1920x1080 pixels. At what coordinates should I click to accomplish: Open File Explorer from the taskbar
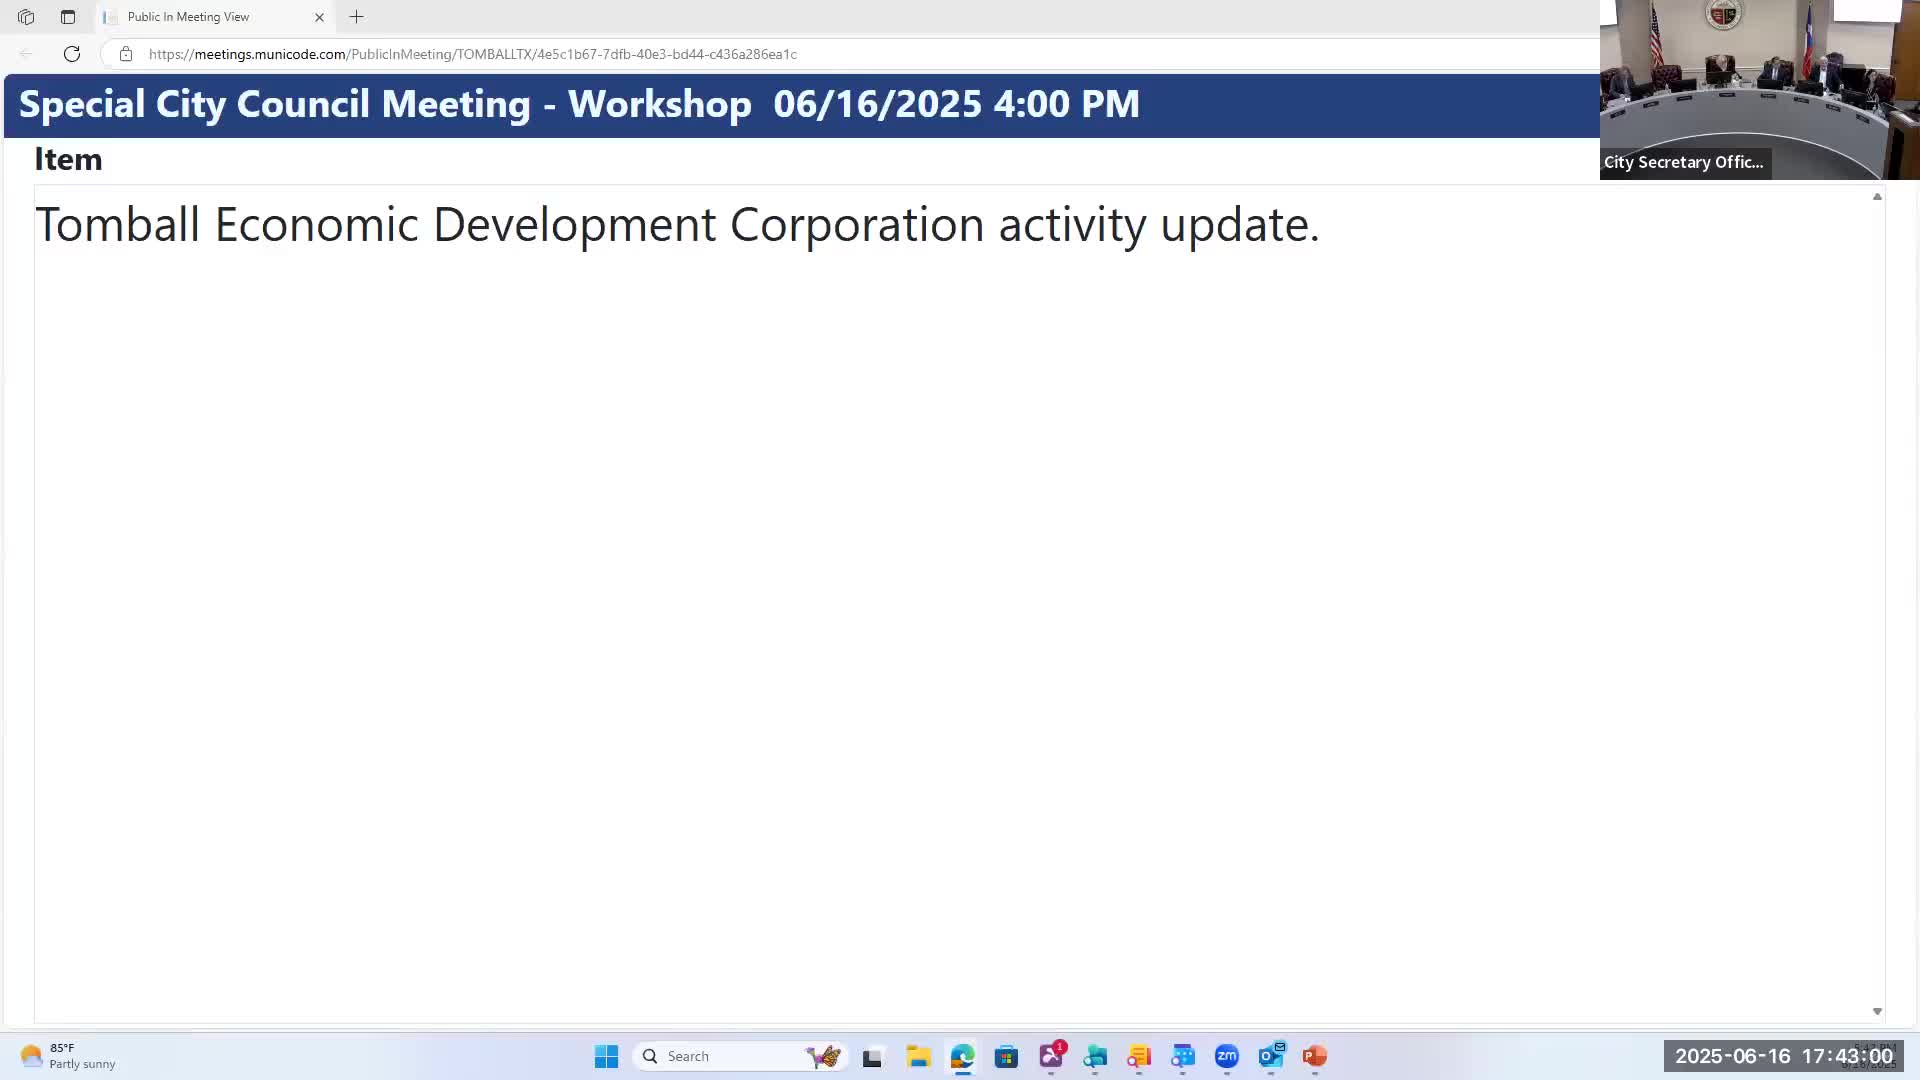coord(918,1056)
